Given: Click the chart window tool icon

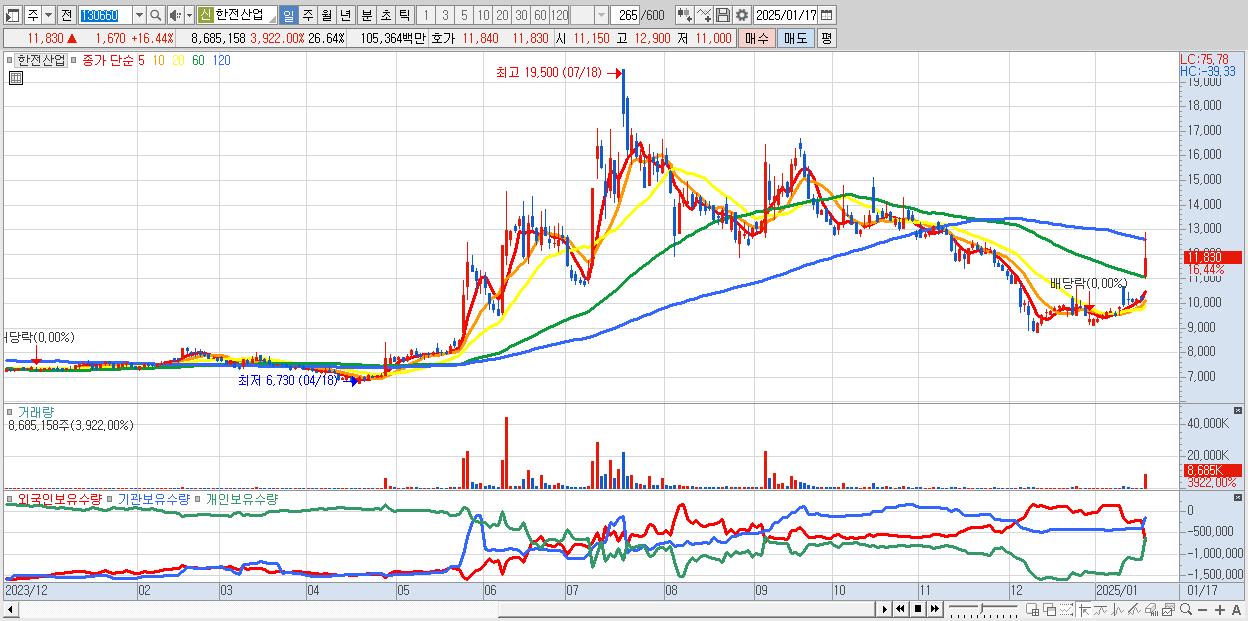Looking at the screenshot, I should (1168, 609).
